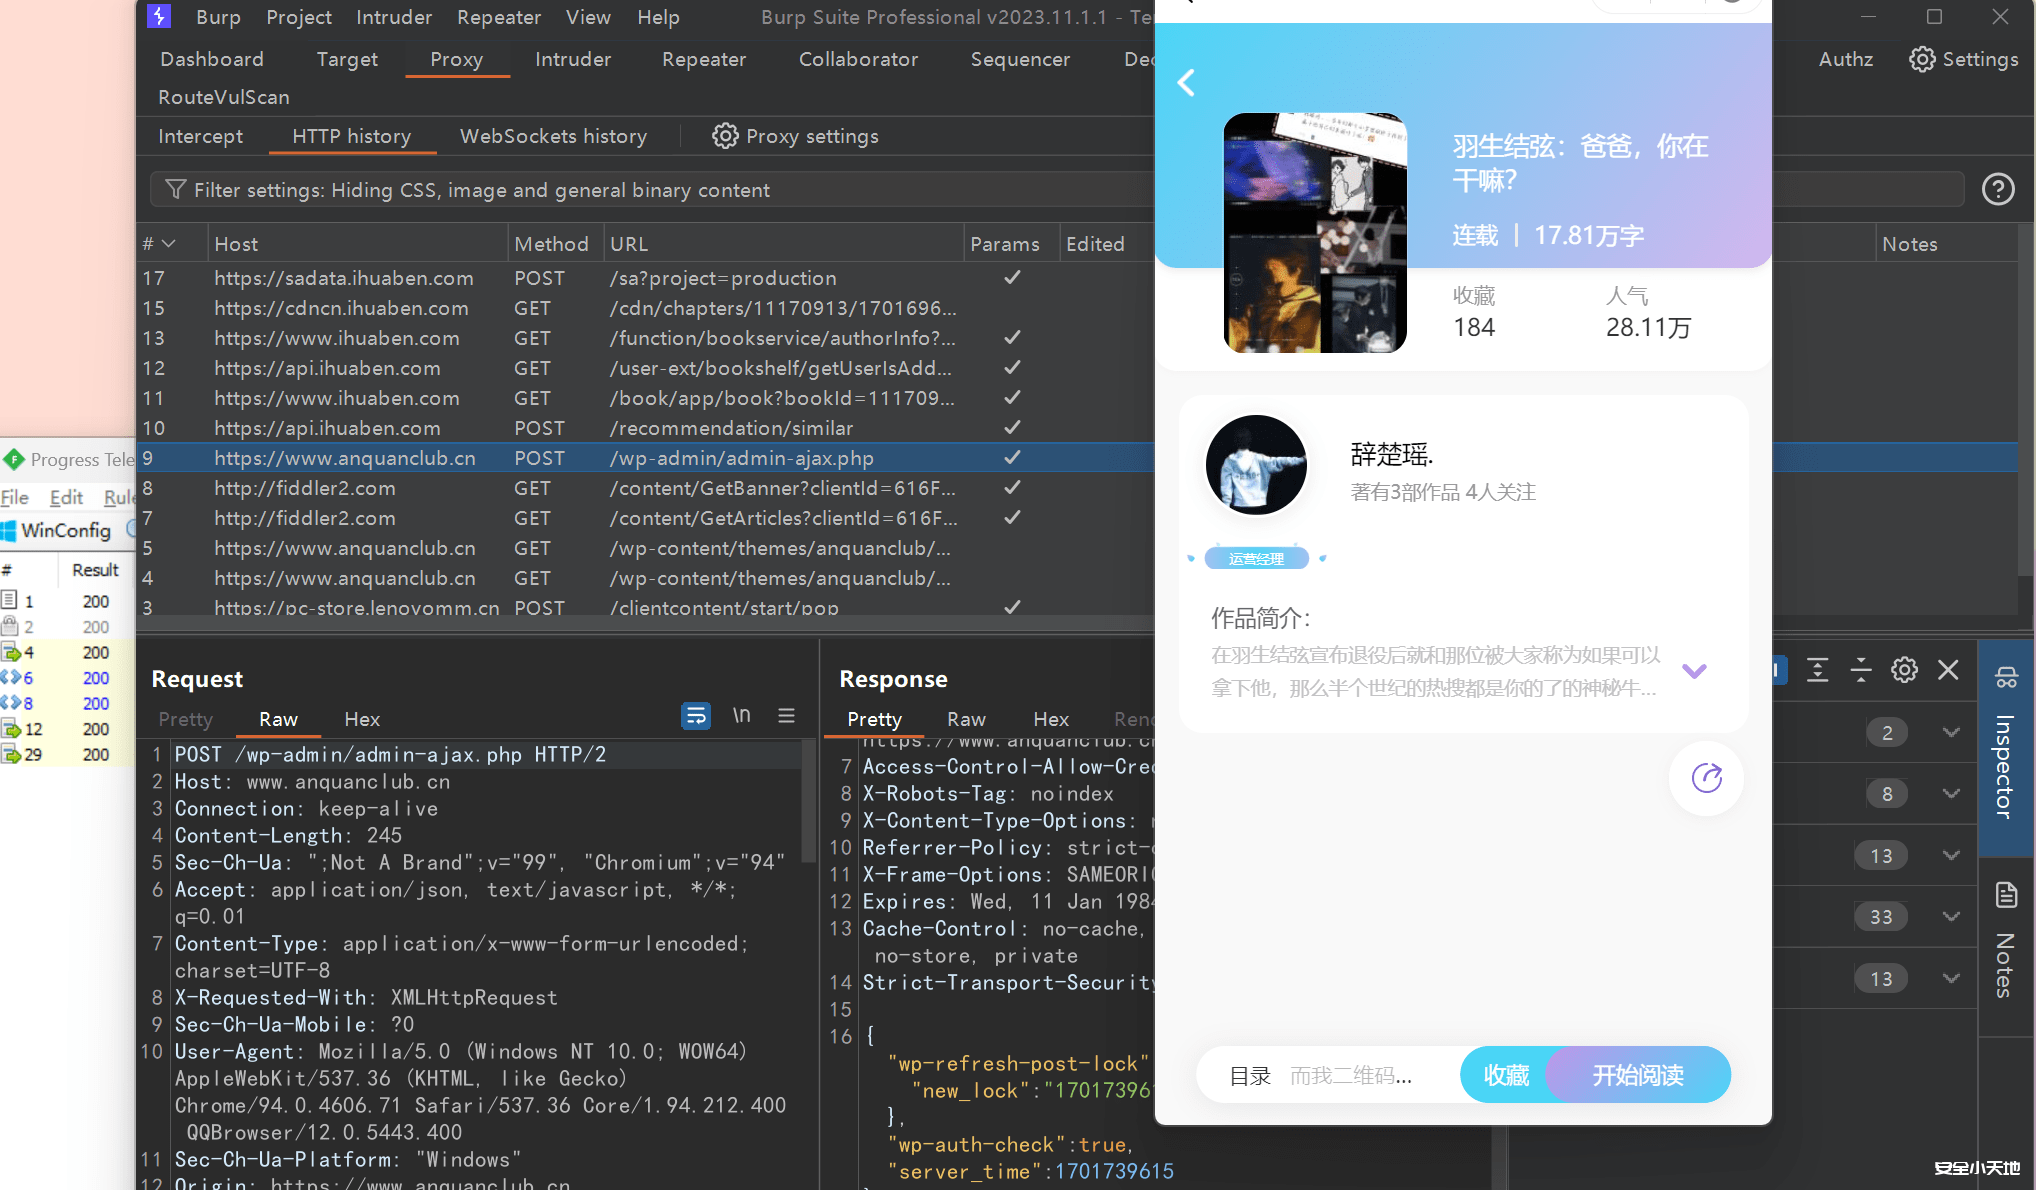Click the help question mark icon
This screenshot has height=1190, width=2036.
[x=1997, y=189]
